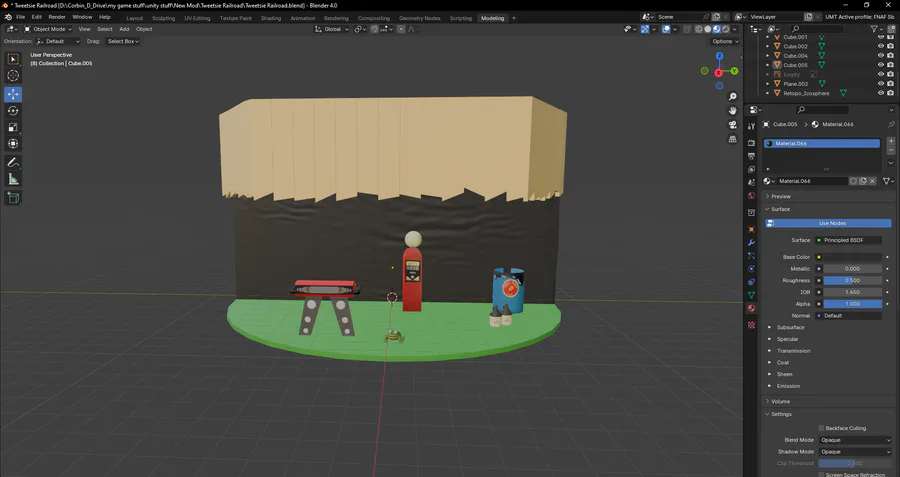Open the Blend Mode dropdown
This screenshot has width=900, height=477.
pyautogui.click(x=855, y=440)
